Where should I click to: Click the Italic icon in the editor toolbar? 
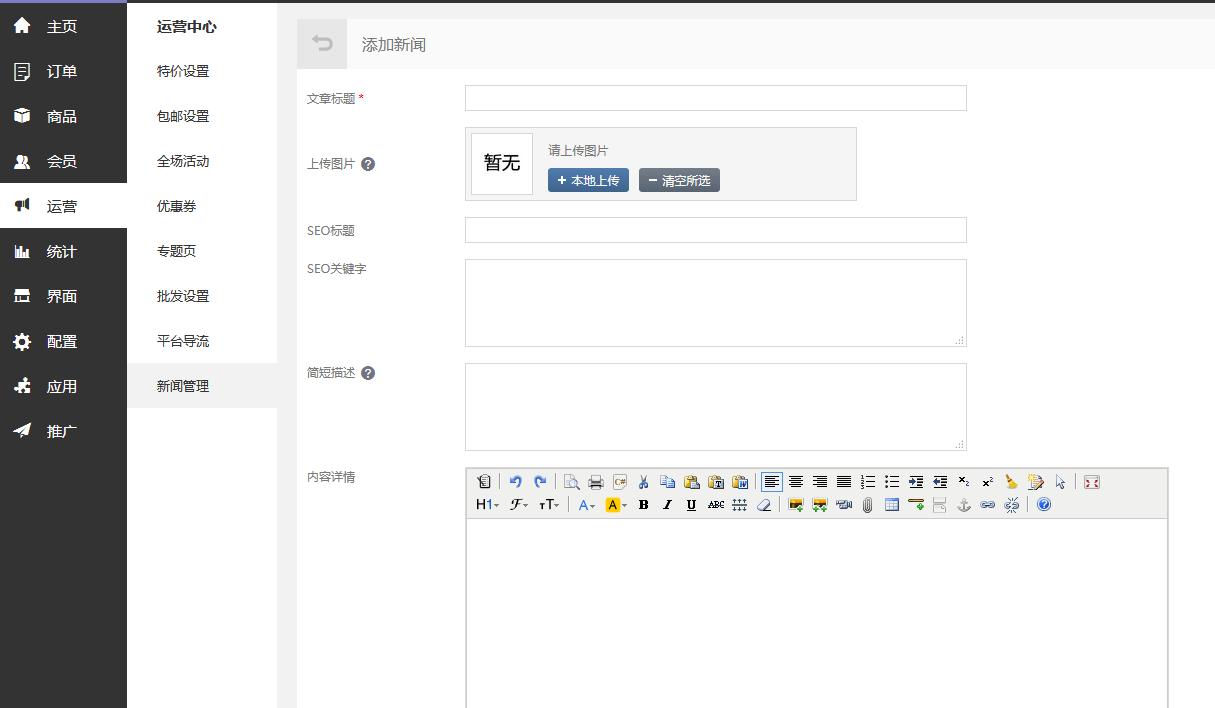(x=667, y=505)
